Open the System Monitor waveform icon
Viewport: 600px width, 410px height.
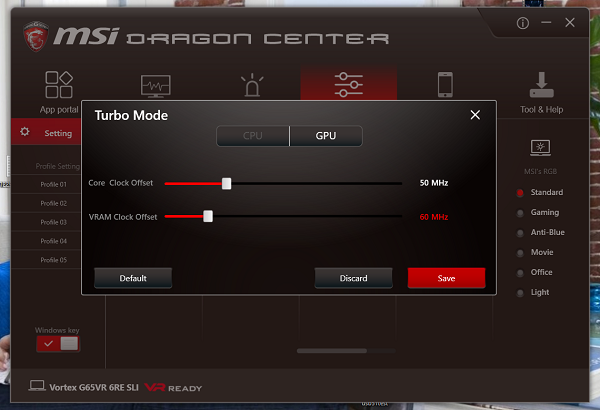[155, 86]
